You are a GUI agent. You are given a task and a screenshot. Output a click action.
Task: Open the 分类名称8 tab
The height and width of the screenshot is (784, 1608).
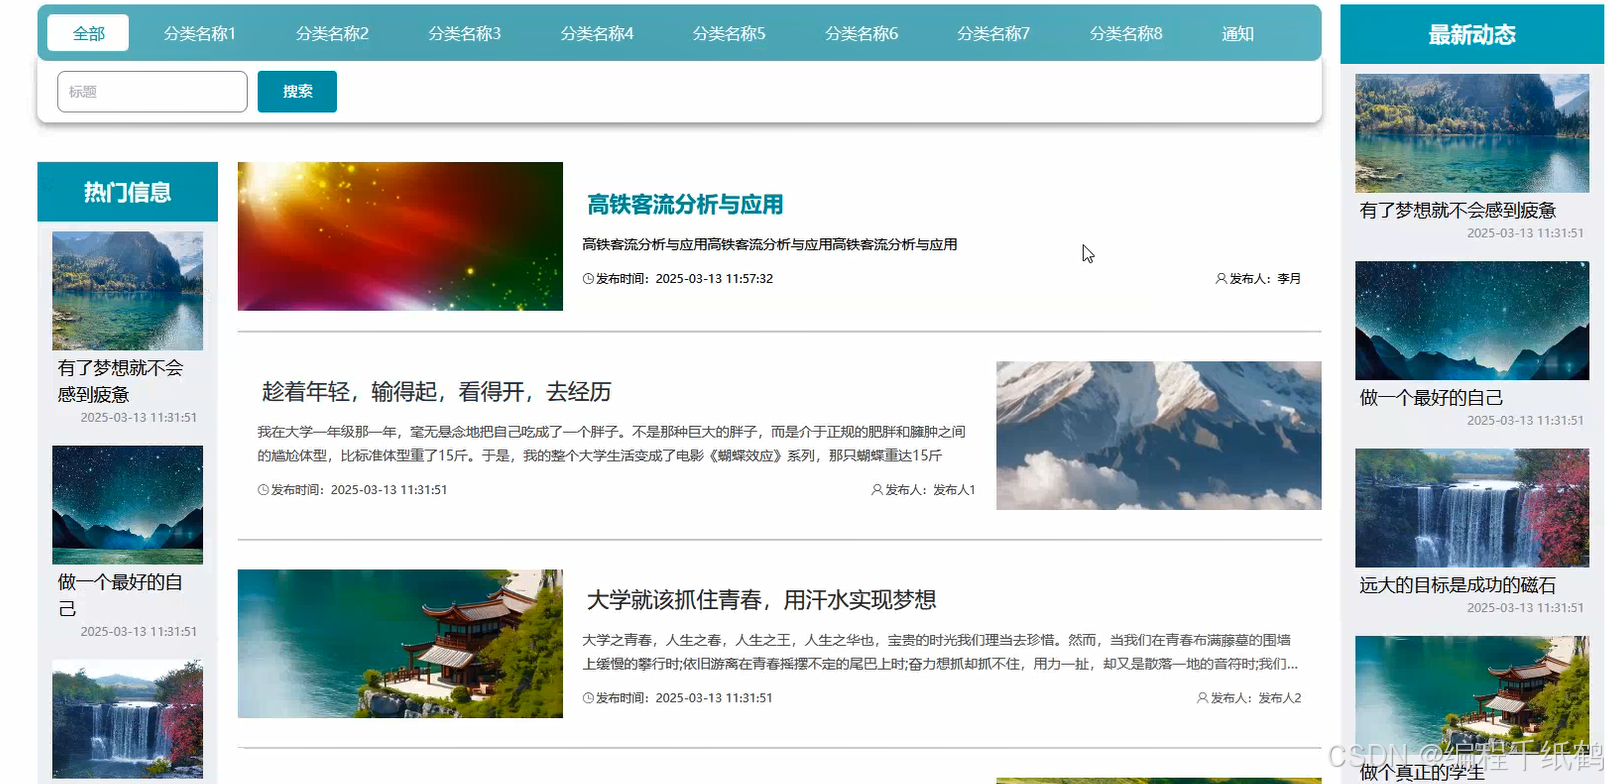(x=1126, y=33)
